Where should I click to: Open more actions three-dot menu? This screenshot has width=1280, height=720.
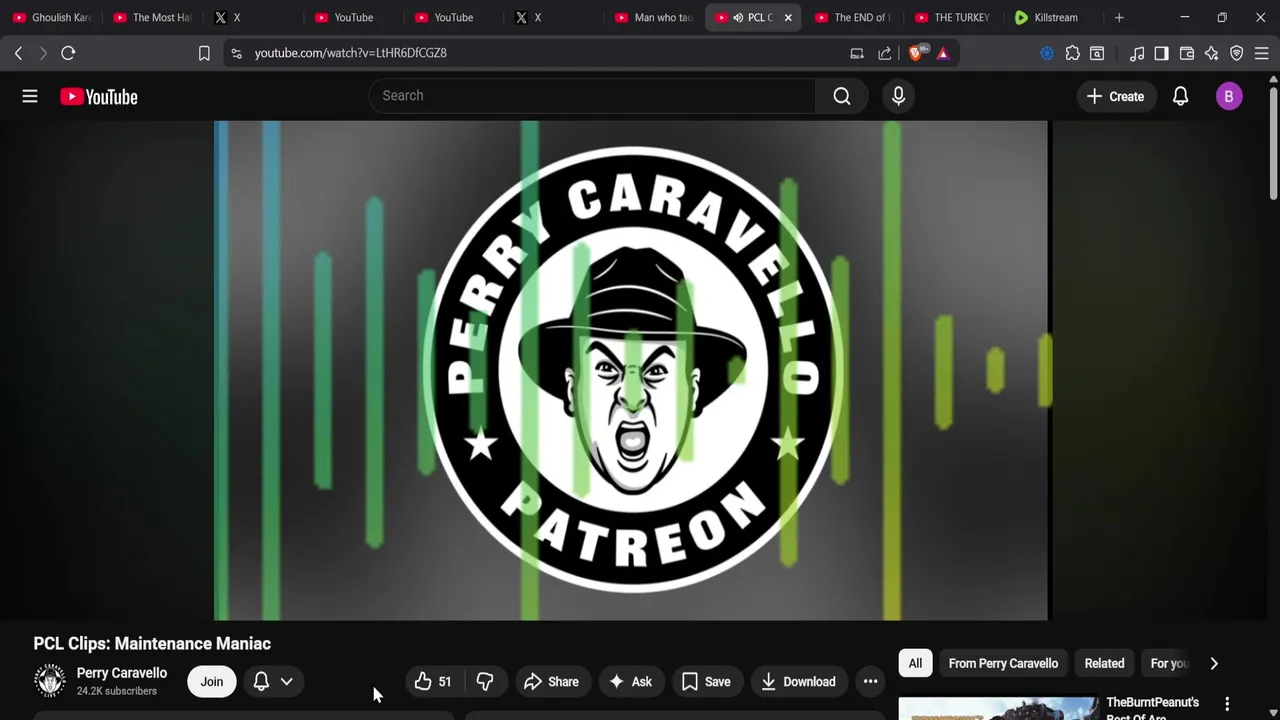(x=871, y=682)
